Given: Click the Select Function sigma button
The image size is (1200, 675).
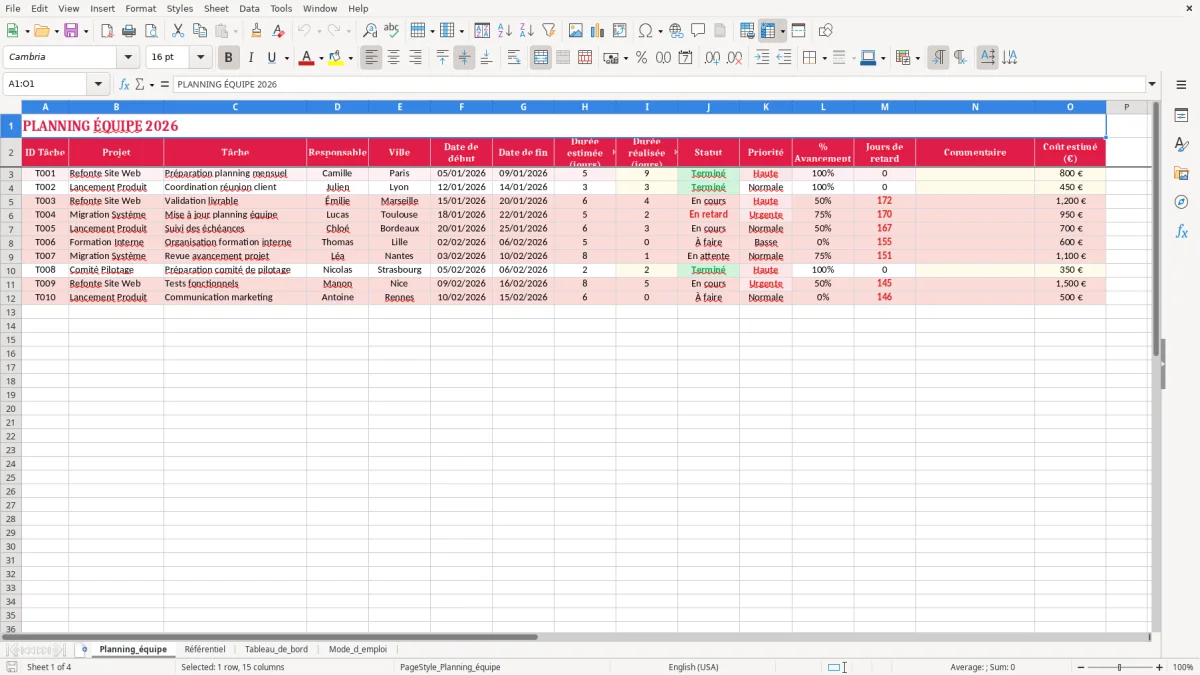Looking at the screenshot, I should [x=139, y=84].
